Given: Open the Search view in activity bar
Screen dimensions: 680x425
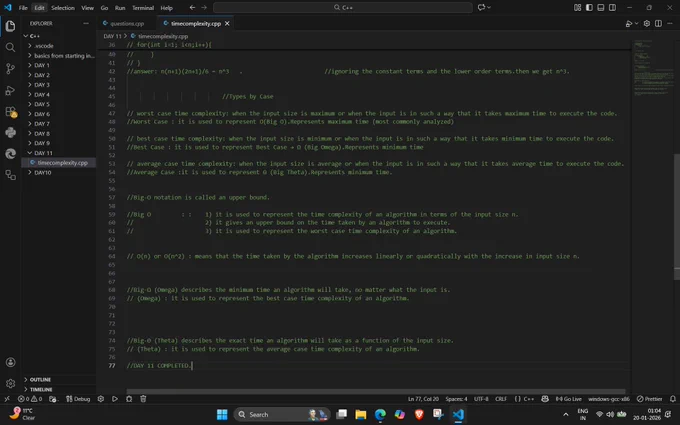Looking at the screenshot, I should (x=10, y=47).
